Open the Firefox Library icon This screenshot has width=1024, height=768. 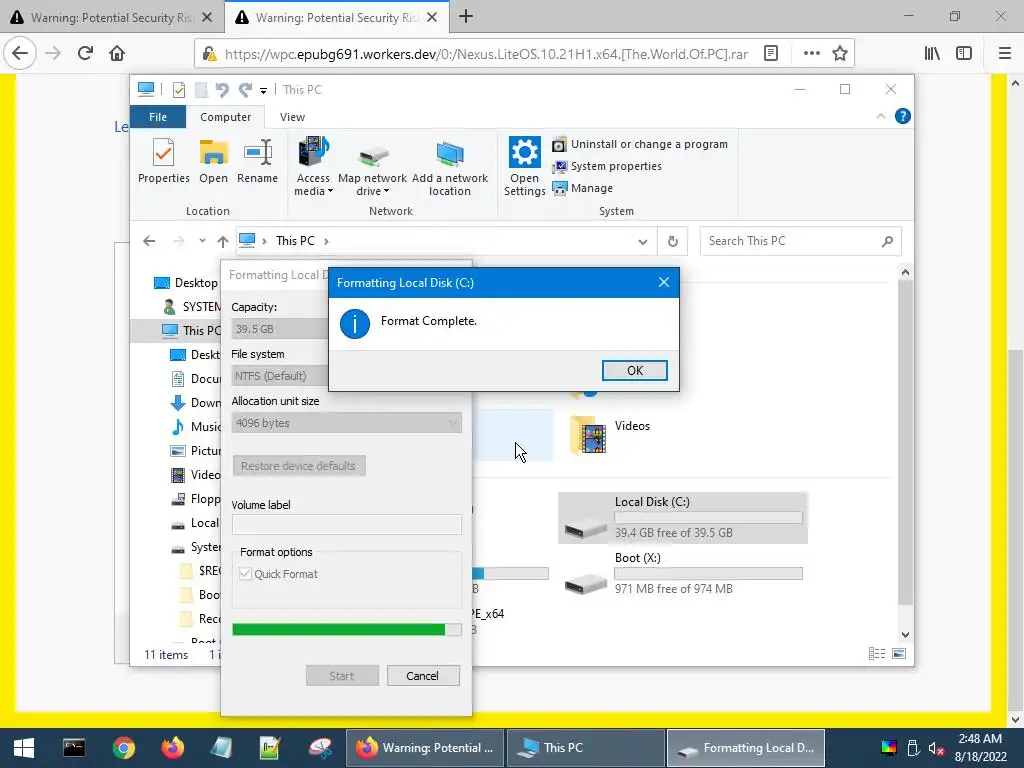932,53
